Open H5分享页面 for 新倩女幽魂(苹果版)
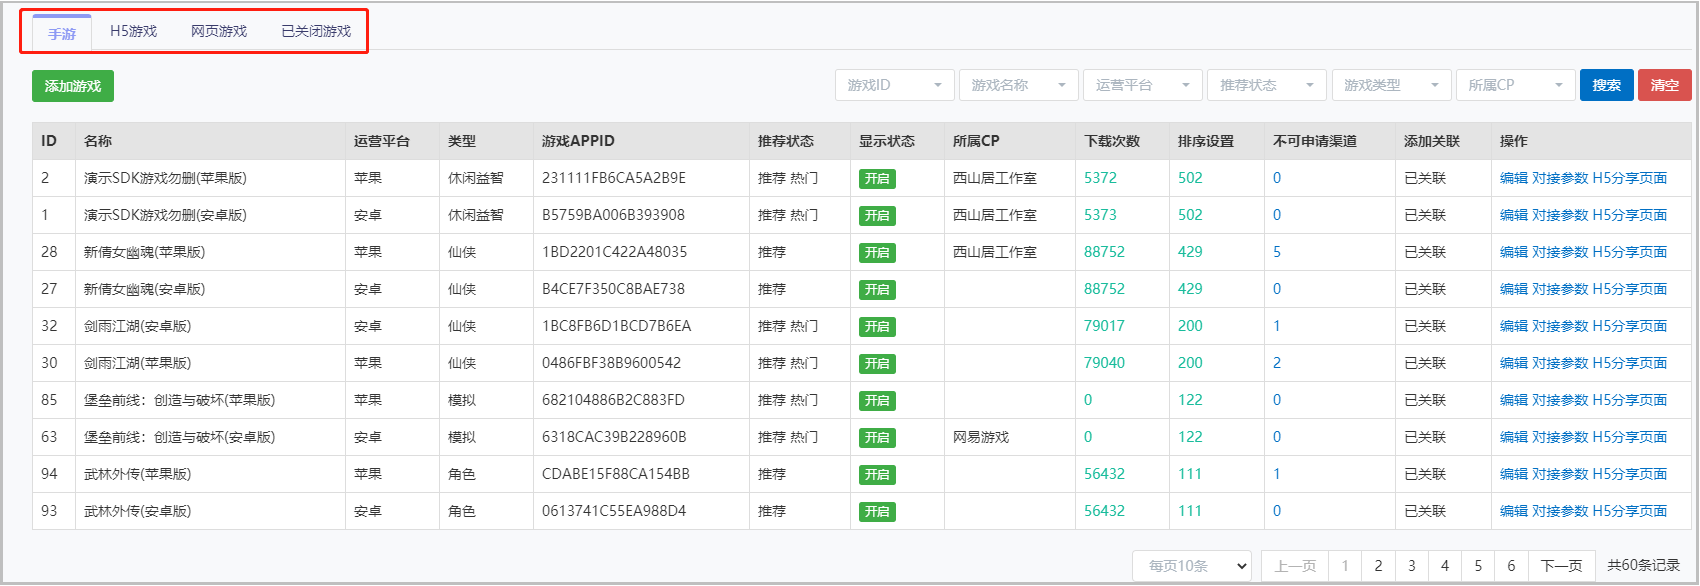Viewport: 1700px width, 586px height. (1630, 252)
